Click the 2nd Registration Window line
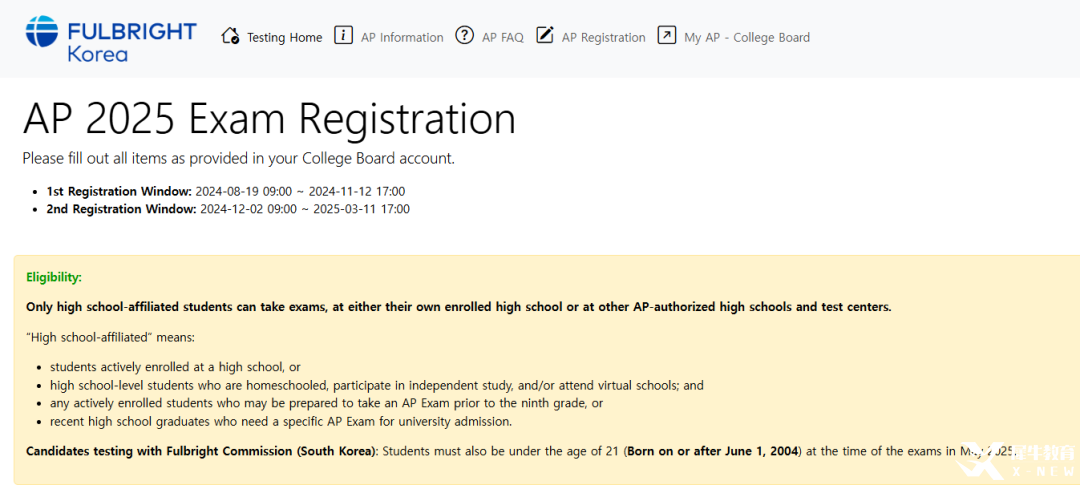The width and height of the screenshot is (1080, 485). coord(228,209)
